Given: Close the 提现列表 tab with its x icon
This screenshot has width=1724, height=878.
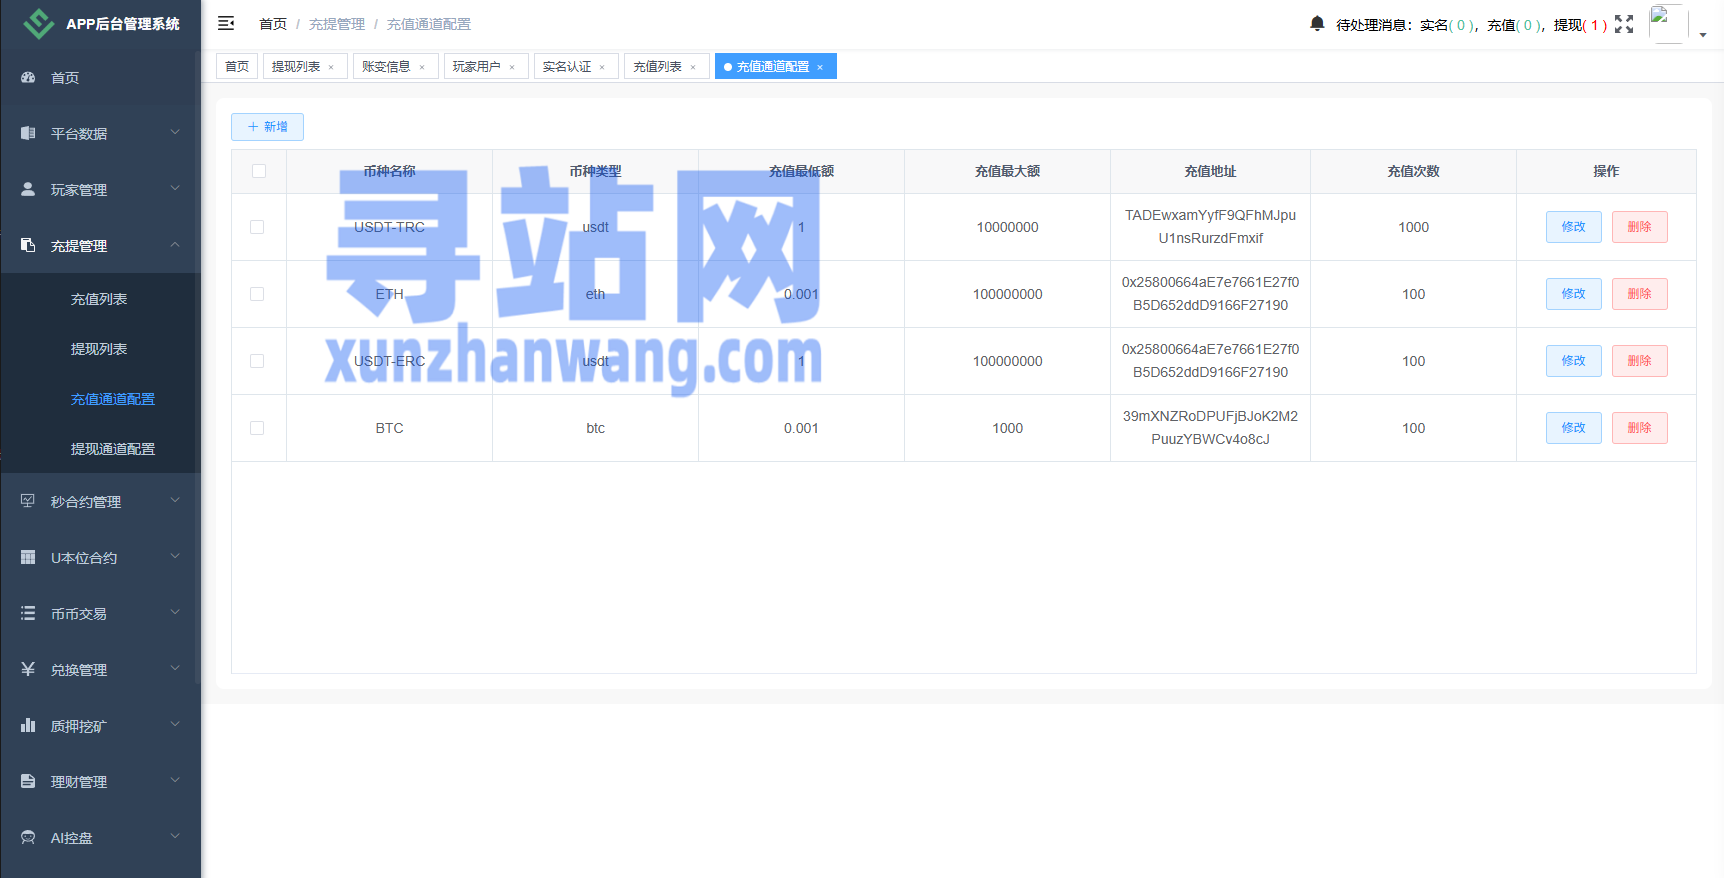Looking at the screenshot, I should tap(331, 67).
